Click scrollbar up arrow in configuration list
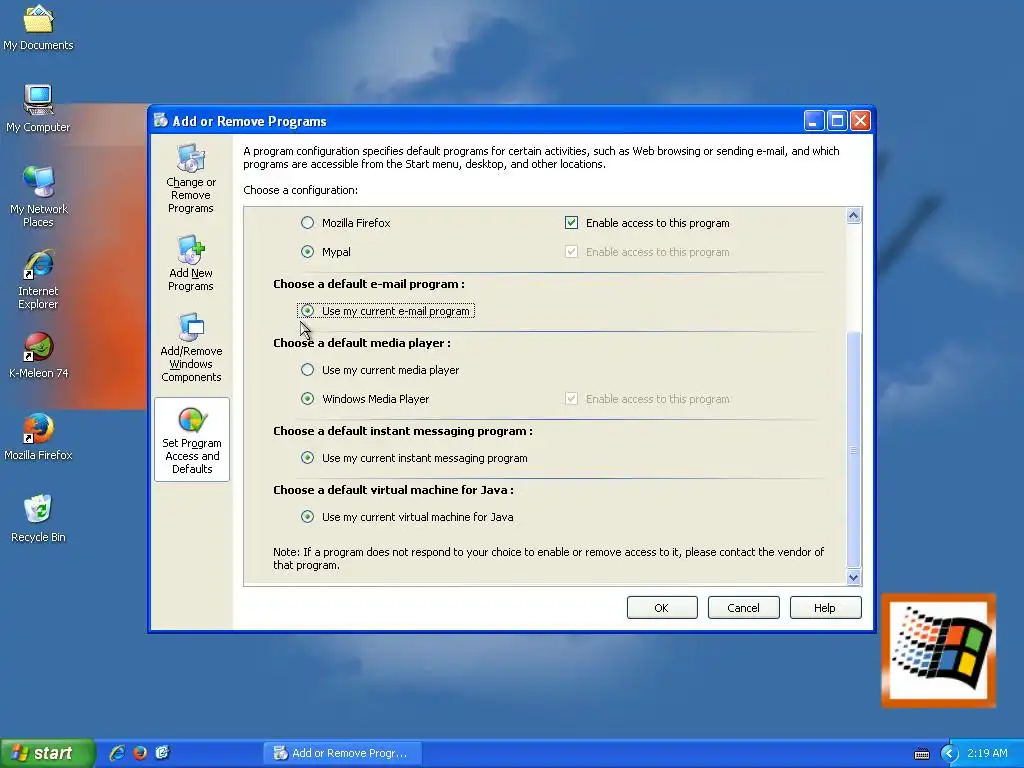This screenshot has width=1024, height=768. point(854,216)
